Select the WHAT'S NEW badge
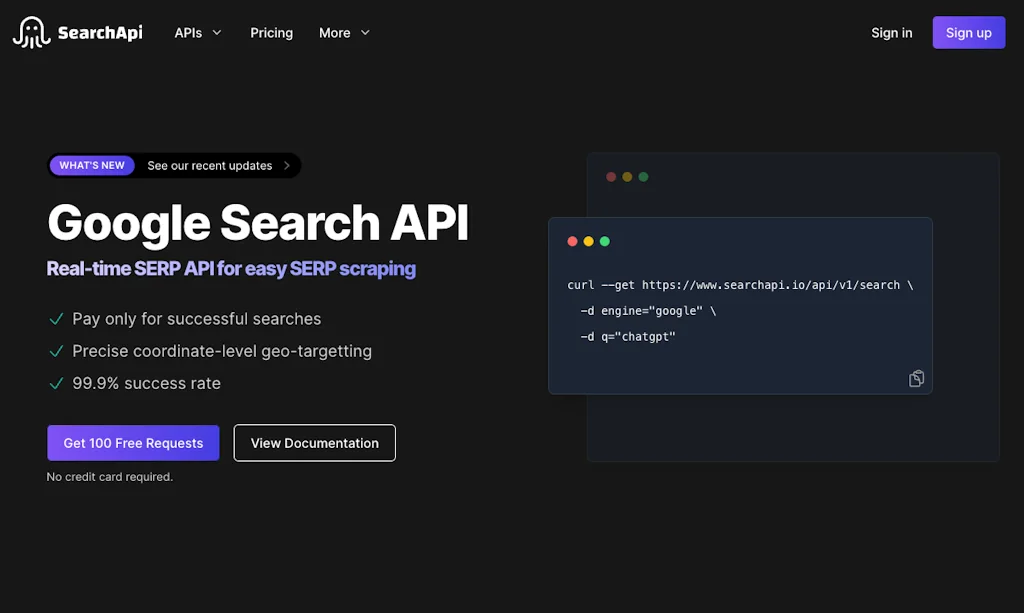Viewport: 1024px width, 613px height. click(92, 166)
